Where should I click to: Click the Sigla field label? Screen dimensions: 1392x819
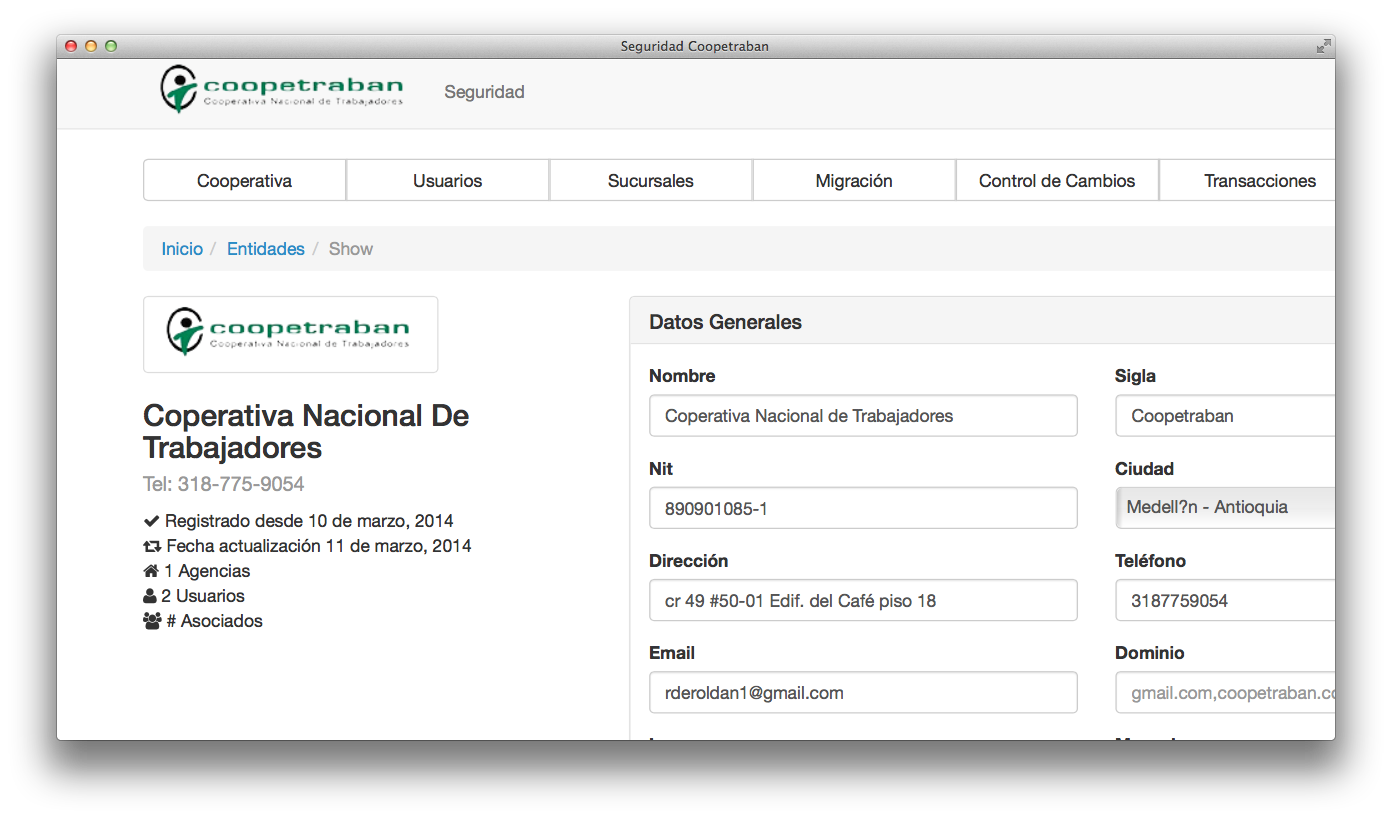(1135, 376)
